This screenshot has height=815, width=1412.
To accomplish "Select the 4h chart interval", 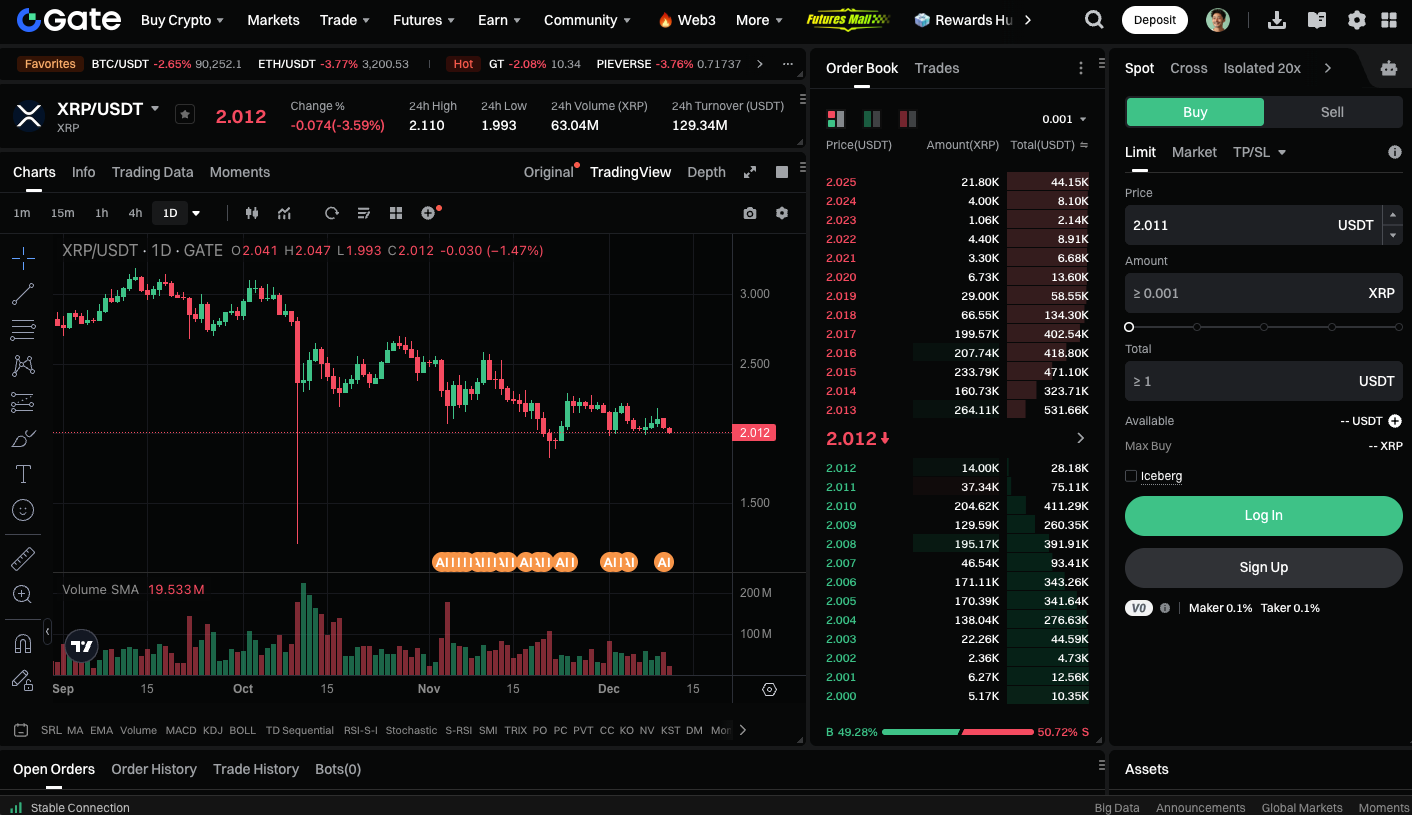I will pyautogui.click(x=135, y=213).
